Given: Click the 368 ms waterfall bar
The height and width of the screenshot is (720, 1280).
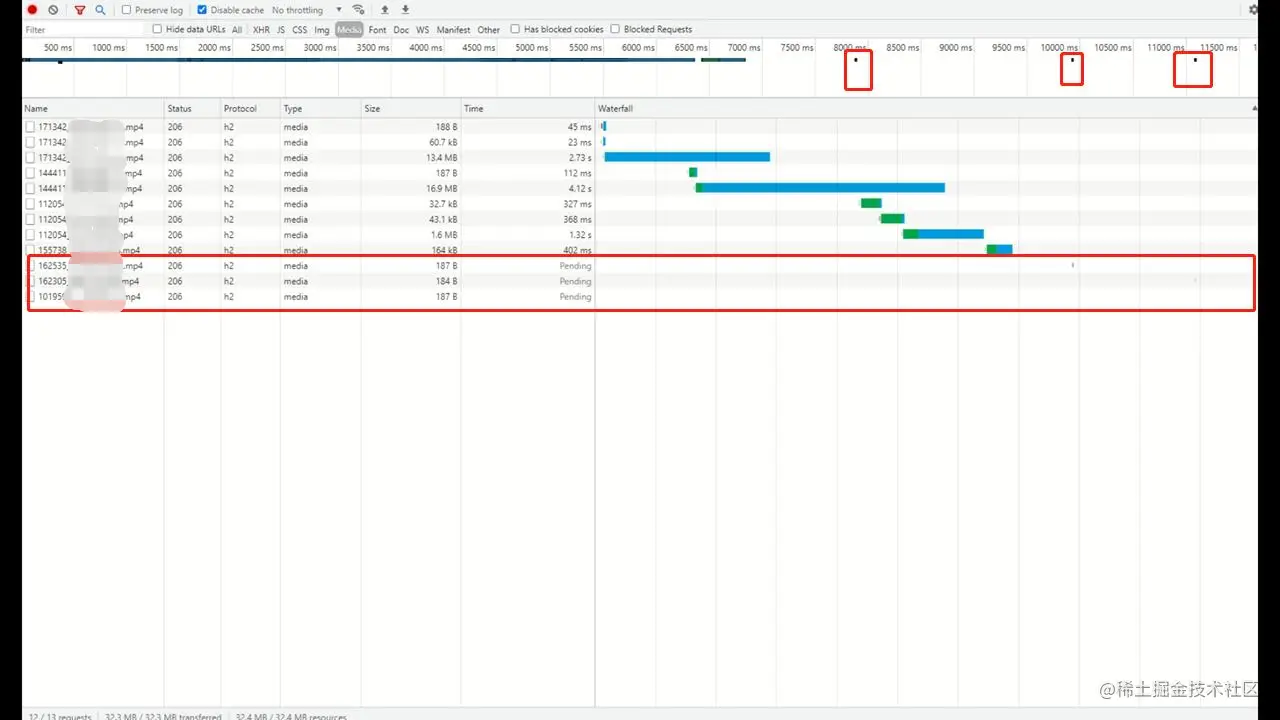Looking at the screenshot, I should pyautogui.click(x=892, y=219).
